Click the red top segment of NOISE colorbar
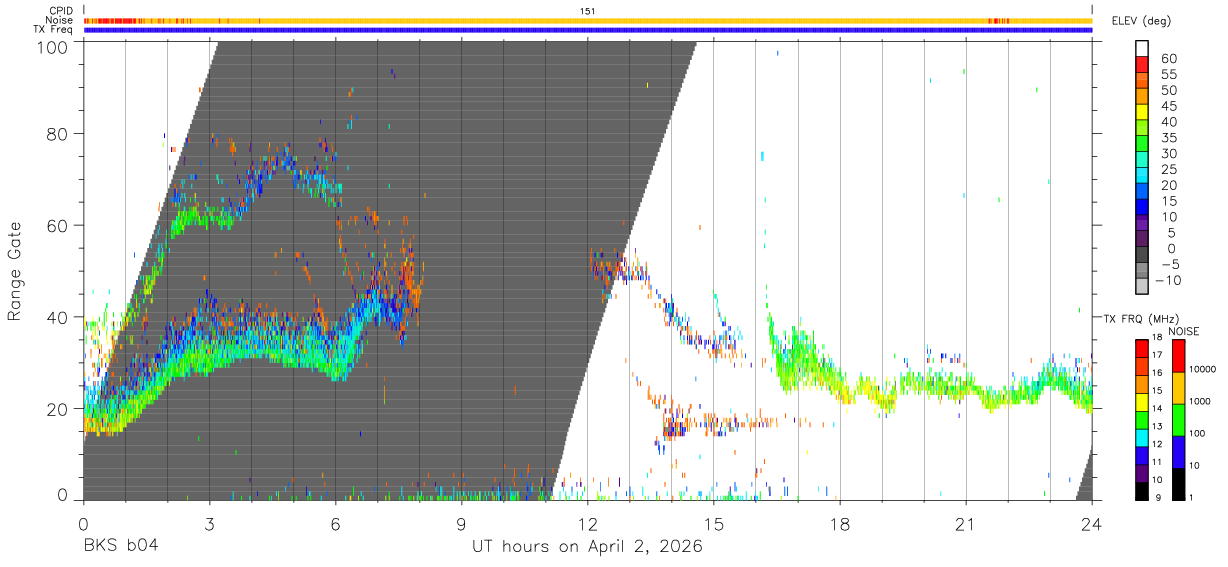This screenshot has height=567, width=1228. pos(1179,355)
